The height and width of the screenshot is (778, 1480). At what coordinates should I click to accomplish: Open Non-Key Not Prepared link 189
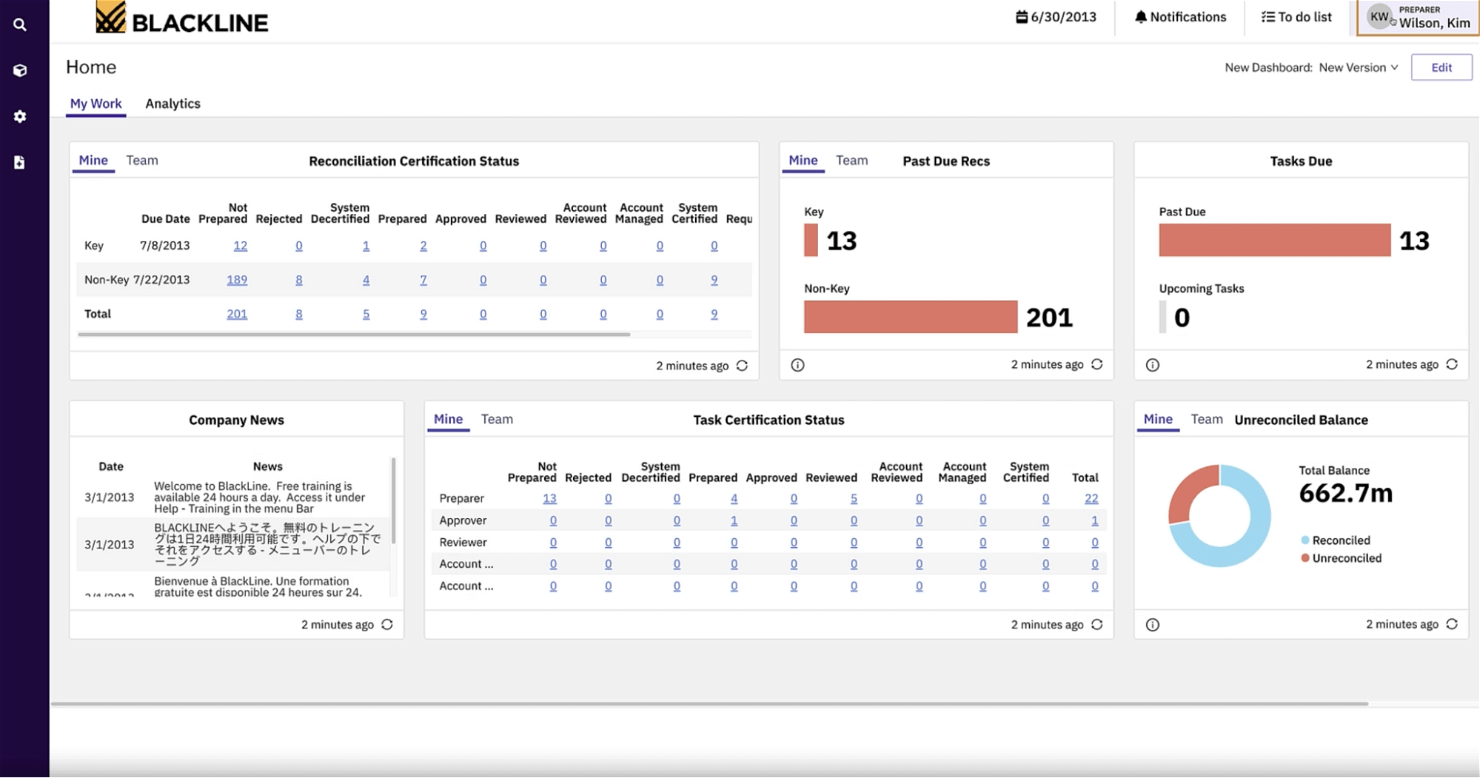(237, 280)
